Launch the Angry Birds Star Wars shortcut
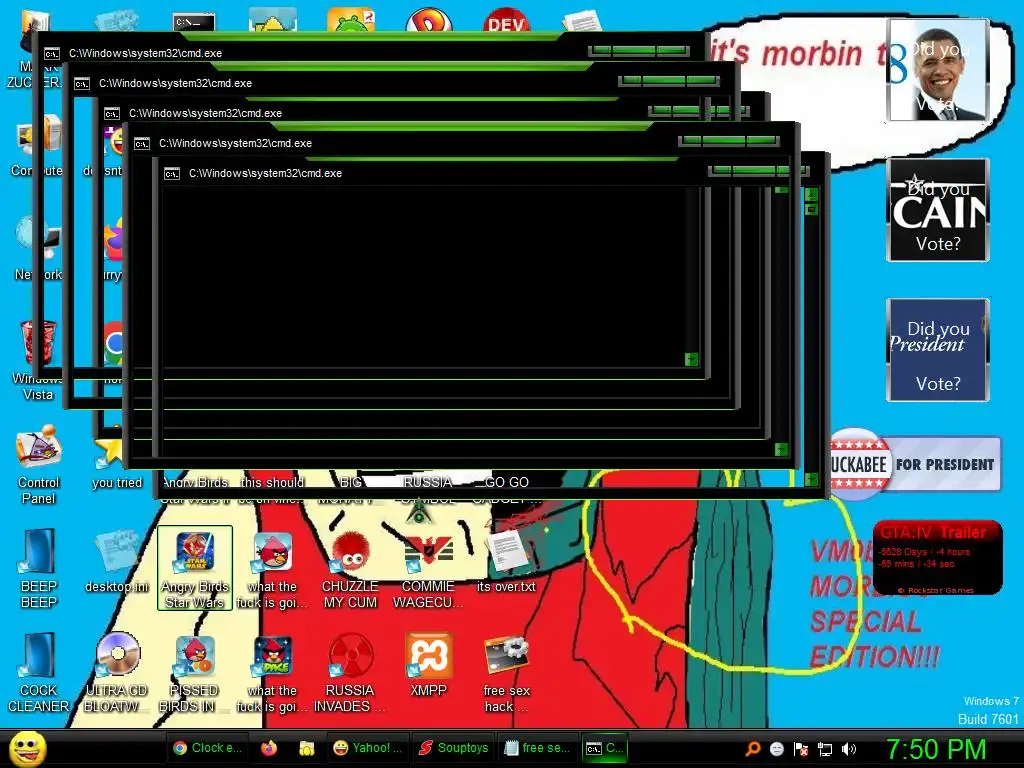1024x768 pixels. click(x=195, y=568)
